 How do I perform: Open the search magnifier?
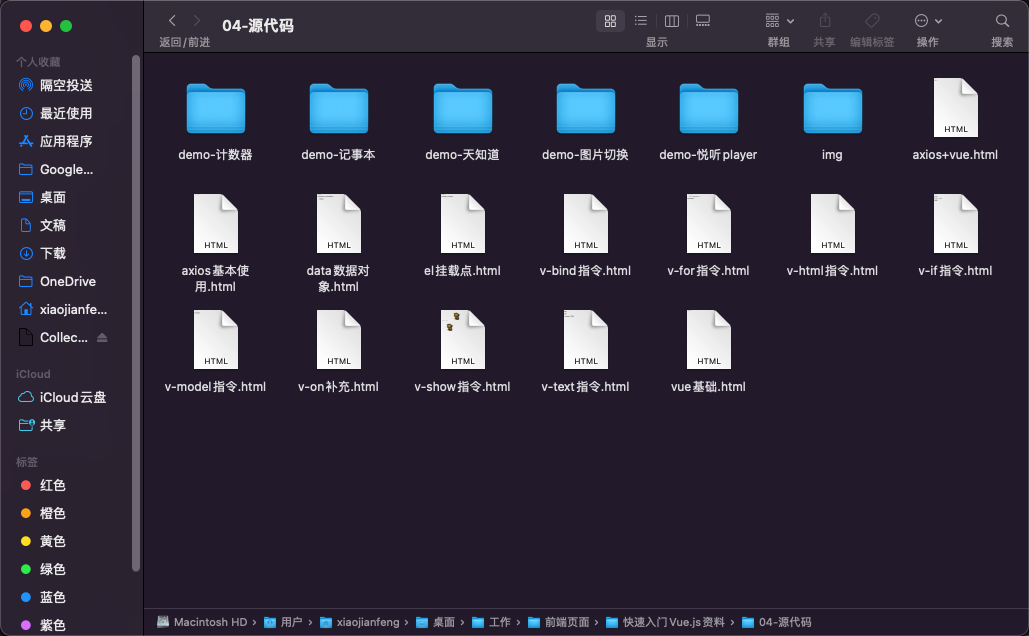coord(1002,21)
